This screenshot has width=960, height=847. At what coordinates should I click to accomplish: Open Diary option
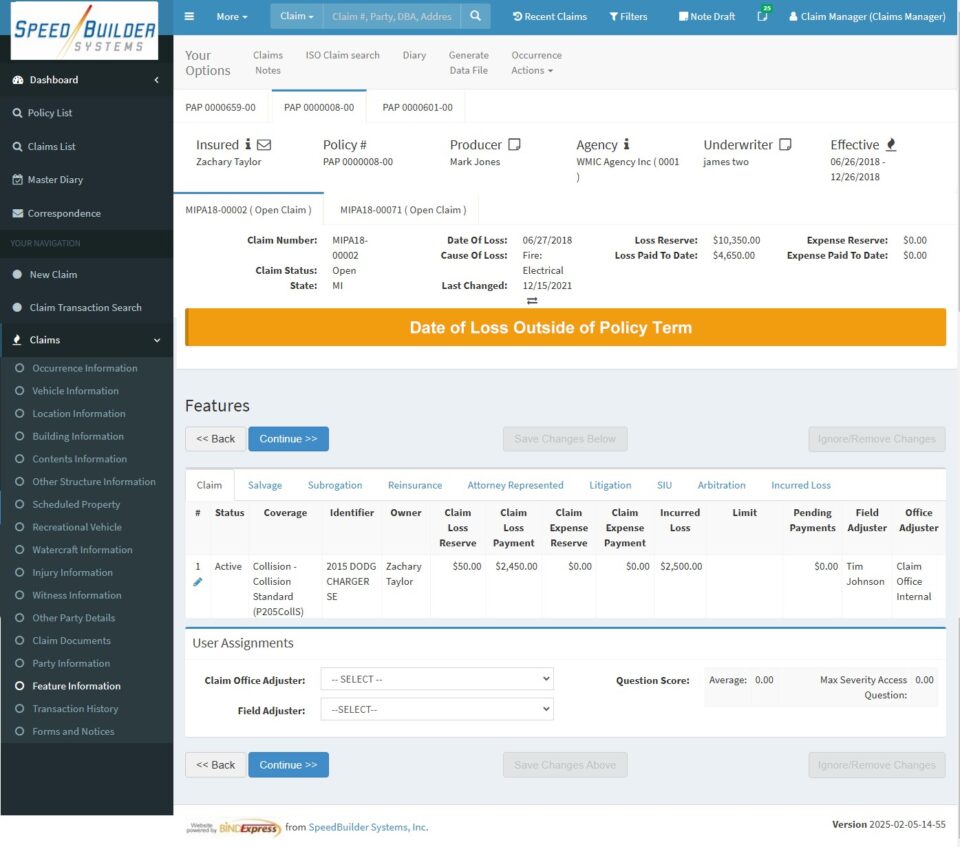click(414, 55)
